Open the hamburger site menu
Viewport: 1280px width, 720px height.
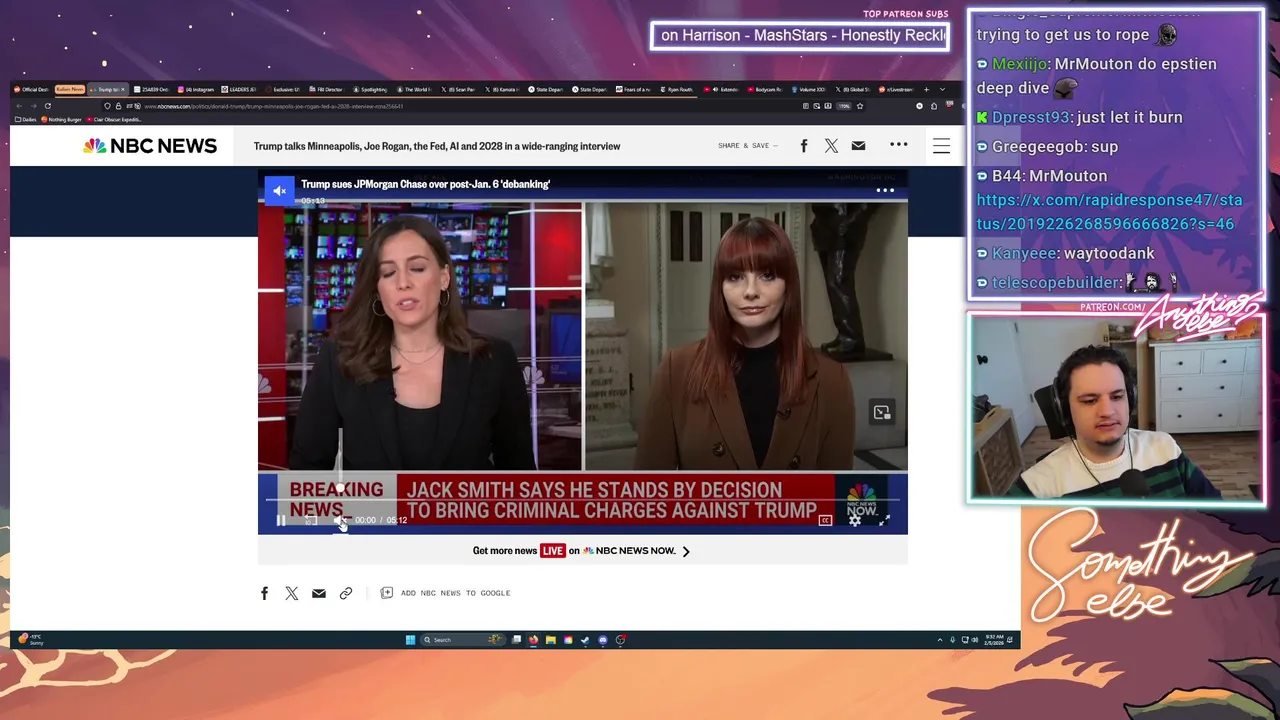tap(941, 146)
